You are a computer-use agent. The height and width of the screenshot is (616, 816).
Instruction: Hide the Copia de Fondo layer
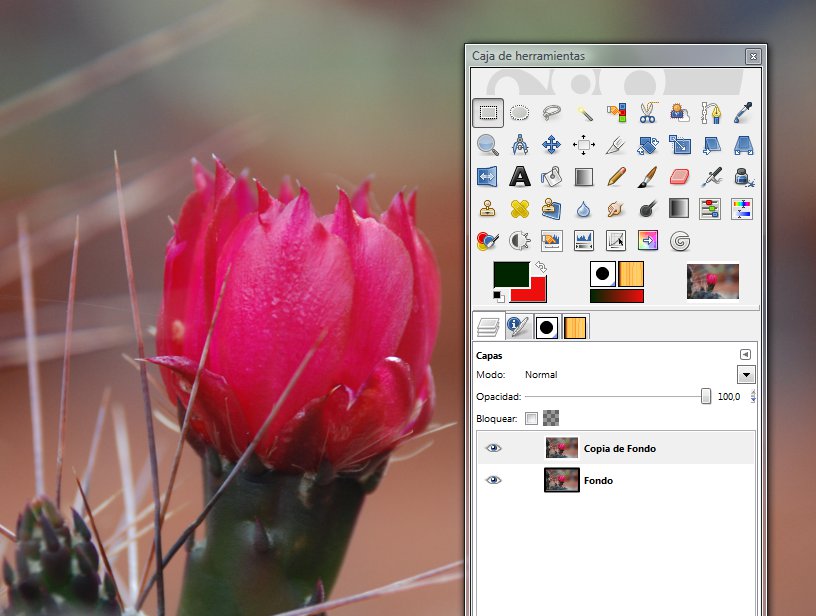tap(493, 449)
